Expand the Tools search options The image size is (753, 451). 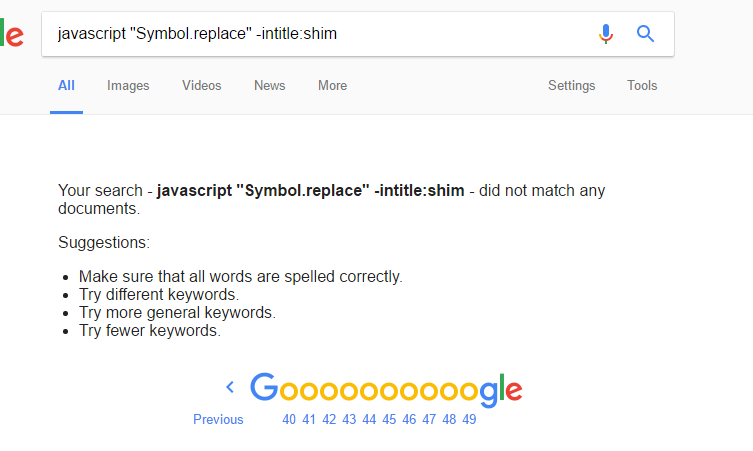(x=642, y=85)
